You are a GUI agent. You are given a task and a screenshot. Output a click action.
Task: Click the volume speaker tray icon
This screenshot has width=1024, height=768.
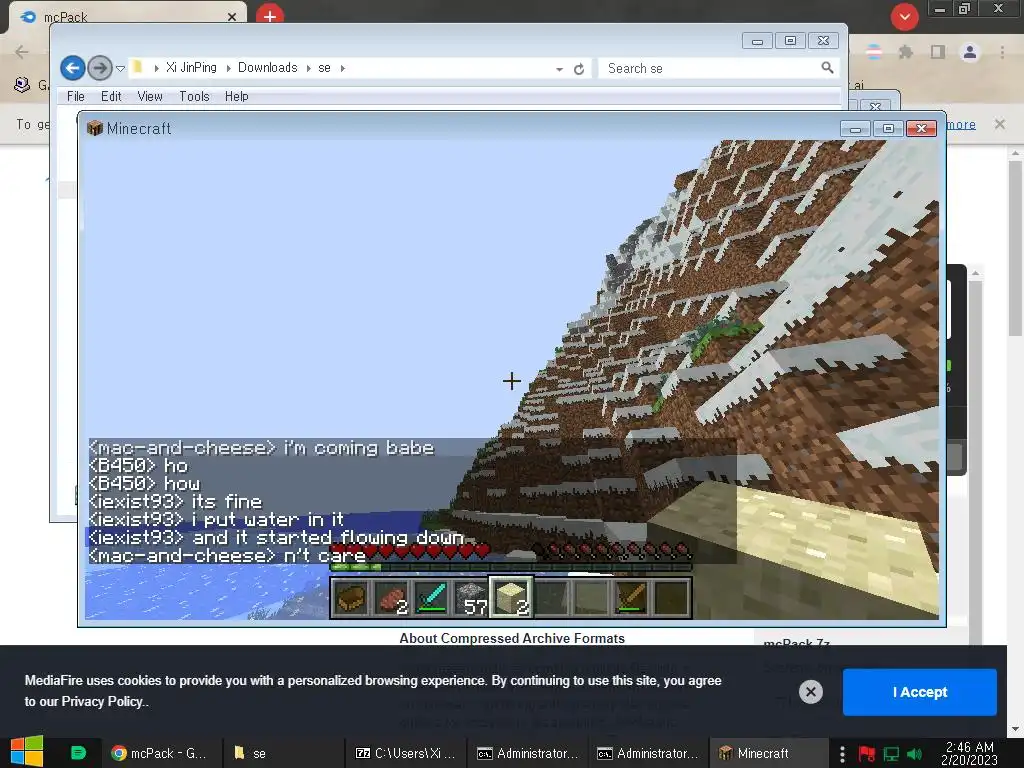click(x=914, y=754)
